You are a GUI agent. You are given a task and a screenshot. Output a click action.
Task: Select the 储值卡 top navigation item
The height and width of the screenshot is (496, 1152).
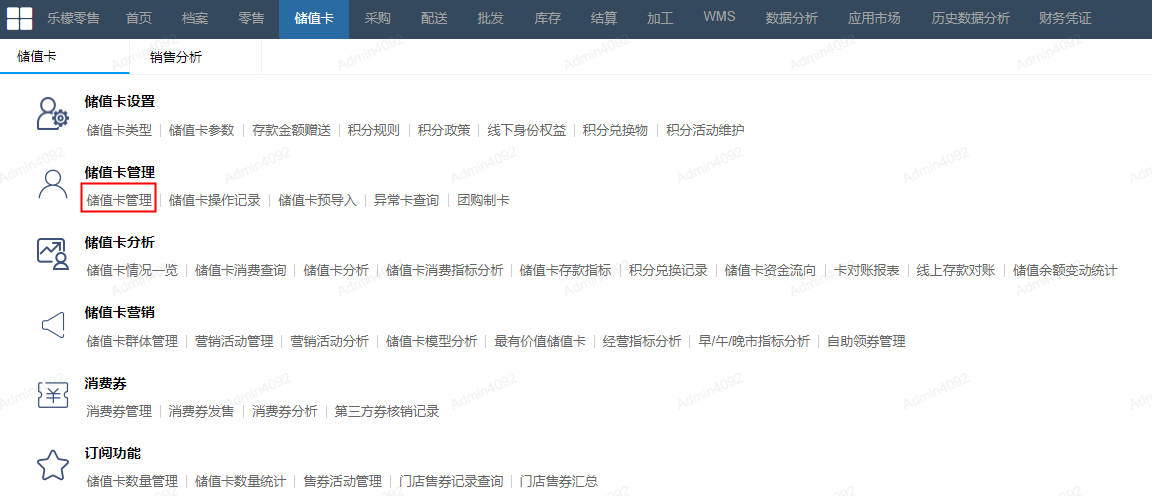pos(314,18)
